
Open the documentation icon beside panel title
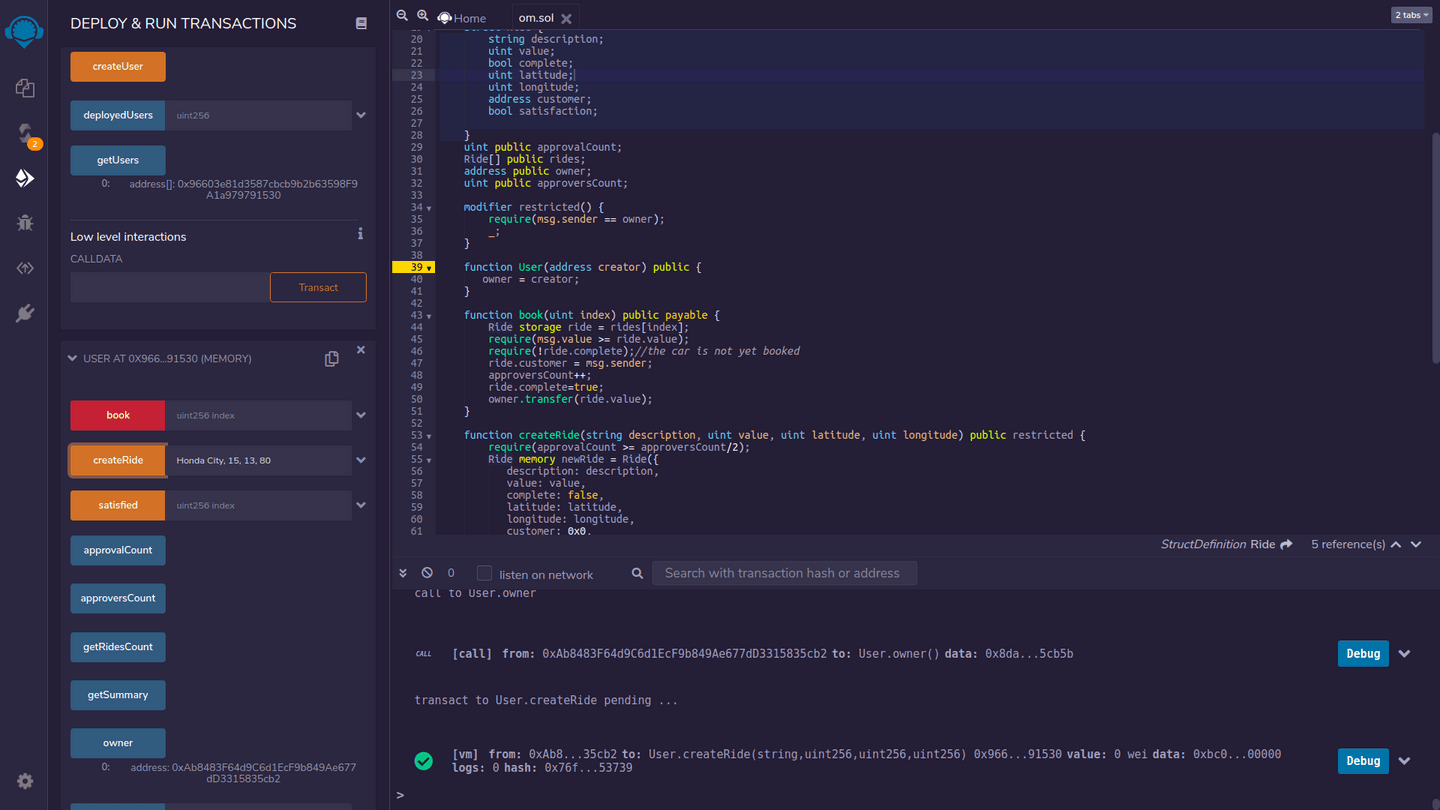click(361, 23)
